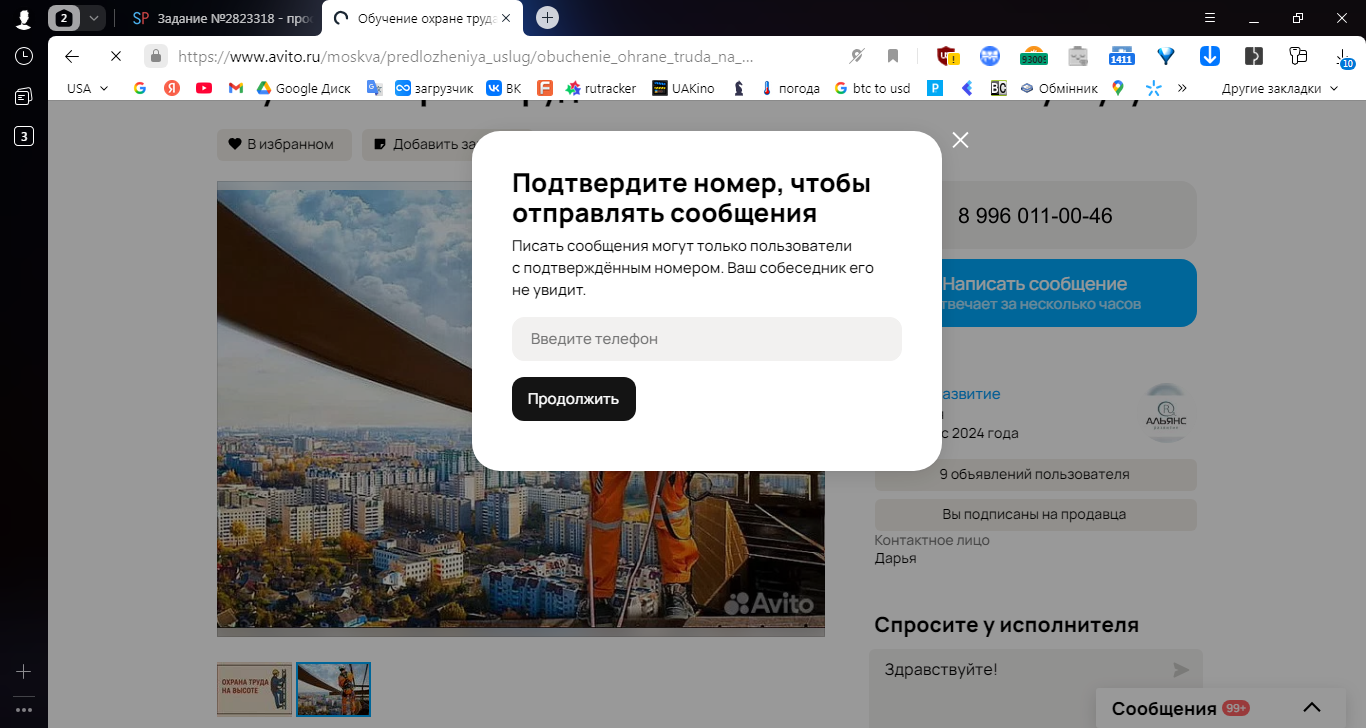The width and height of the screenshot is (1366, 728).
Task: Open the Yandex bookmark
Action: point(172,88)
